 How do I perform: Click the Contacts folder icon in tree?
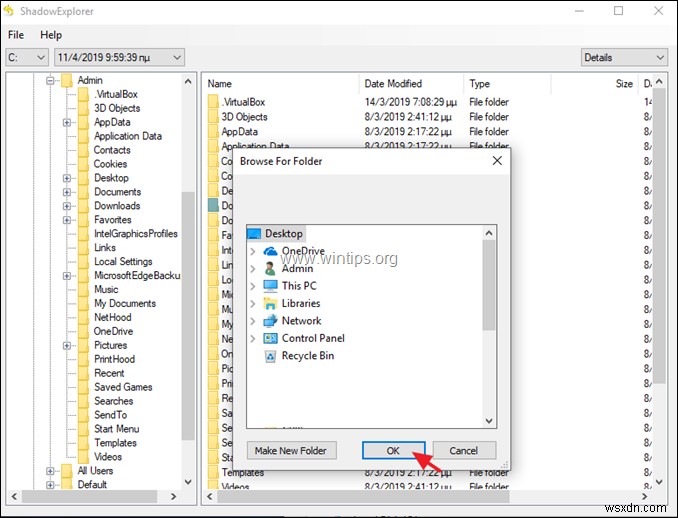pos(83,150)
